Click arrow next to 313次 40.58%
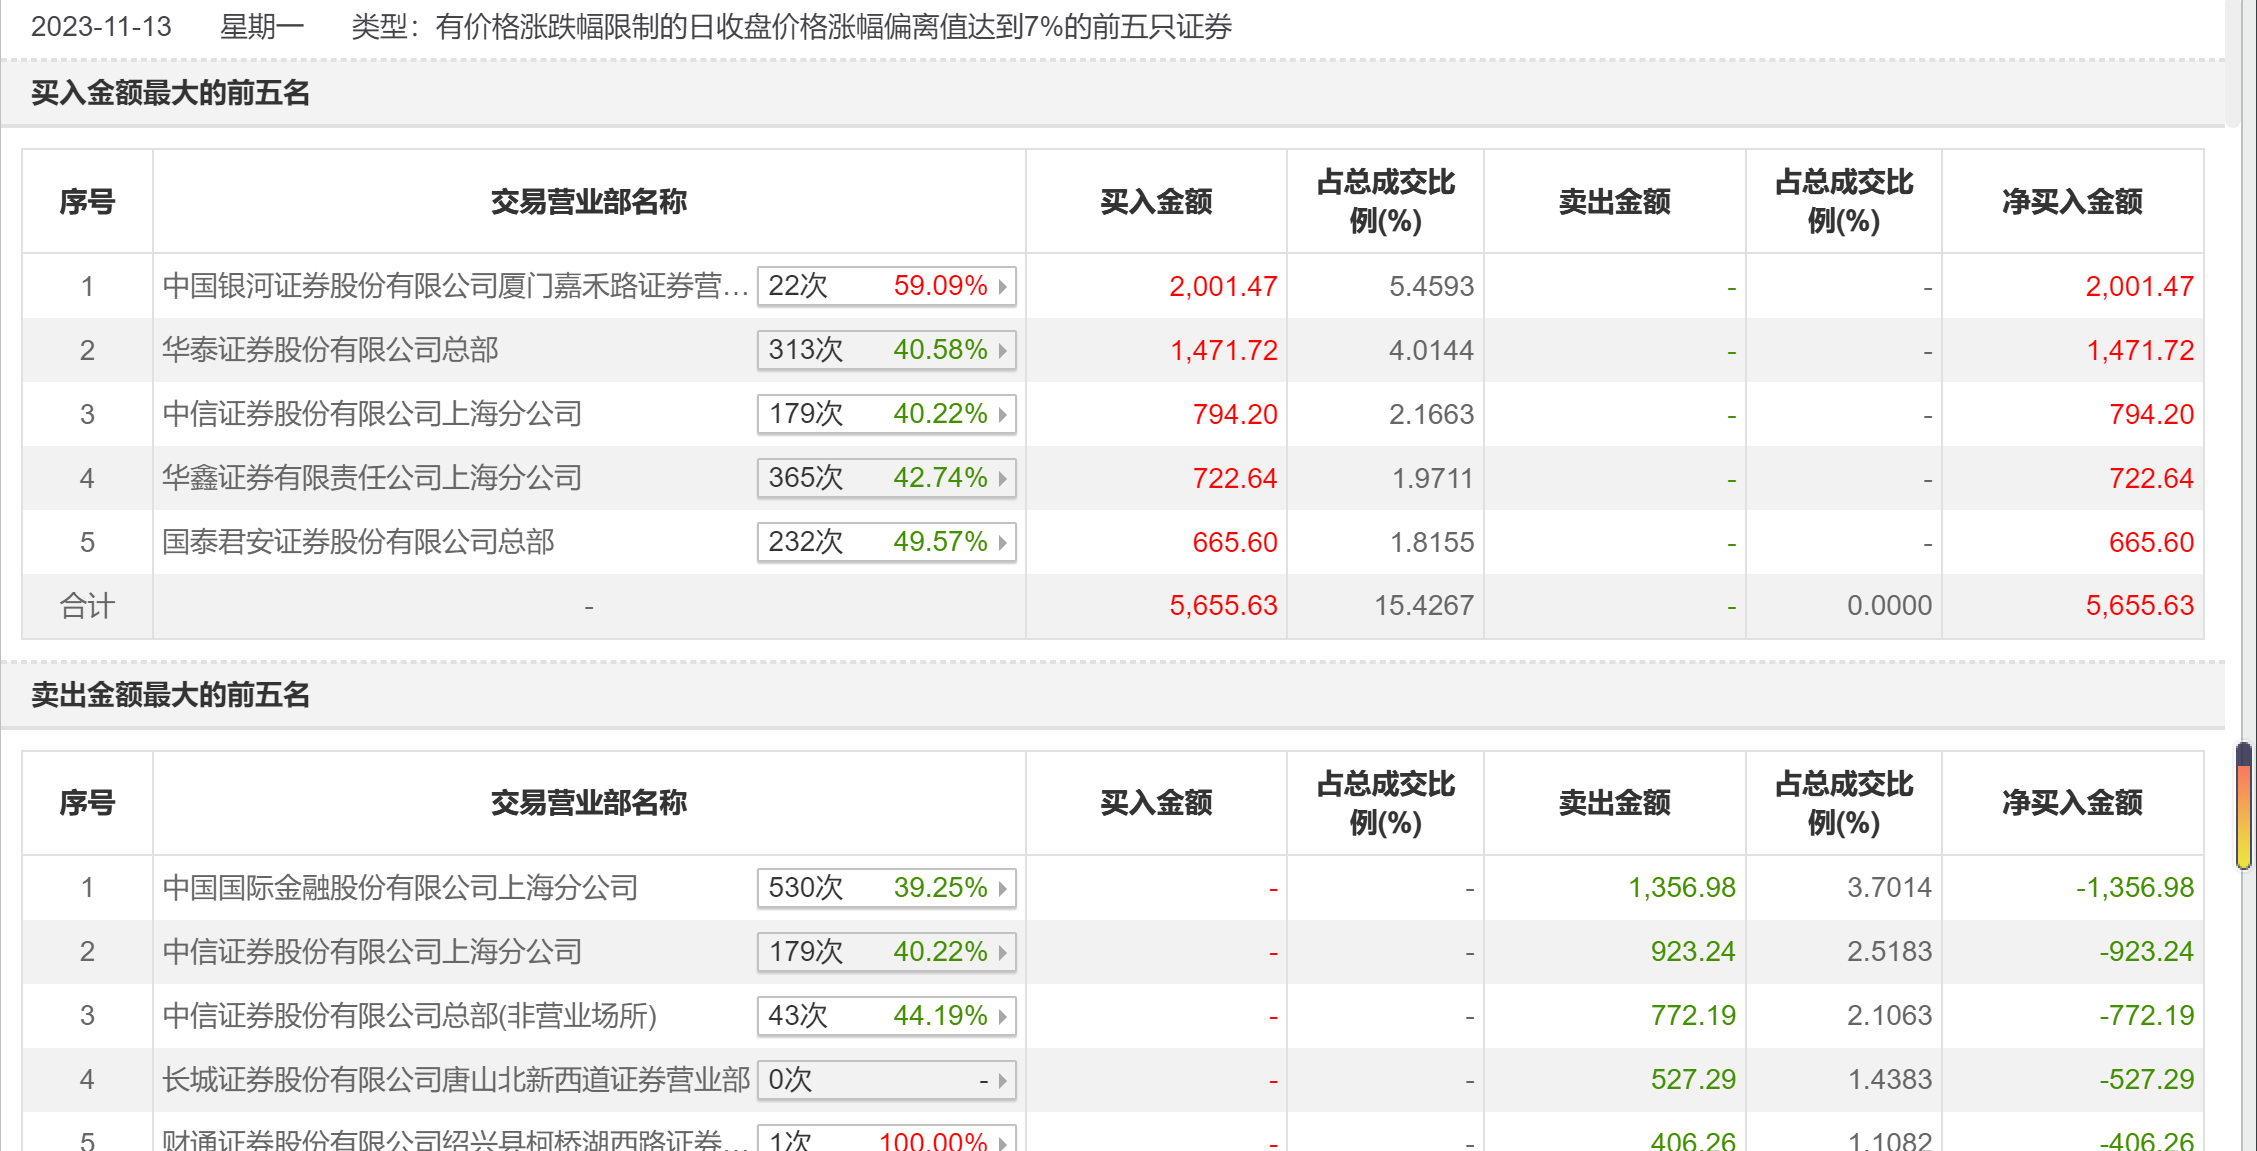Viewport: 2257px width, 1151px height. [x=1002, y=351]
